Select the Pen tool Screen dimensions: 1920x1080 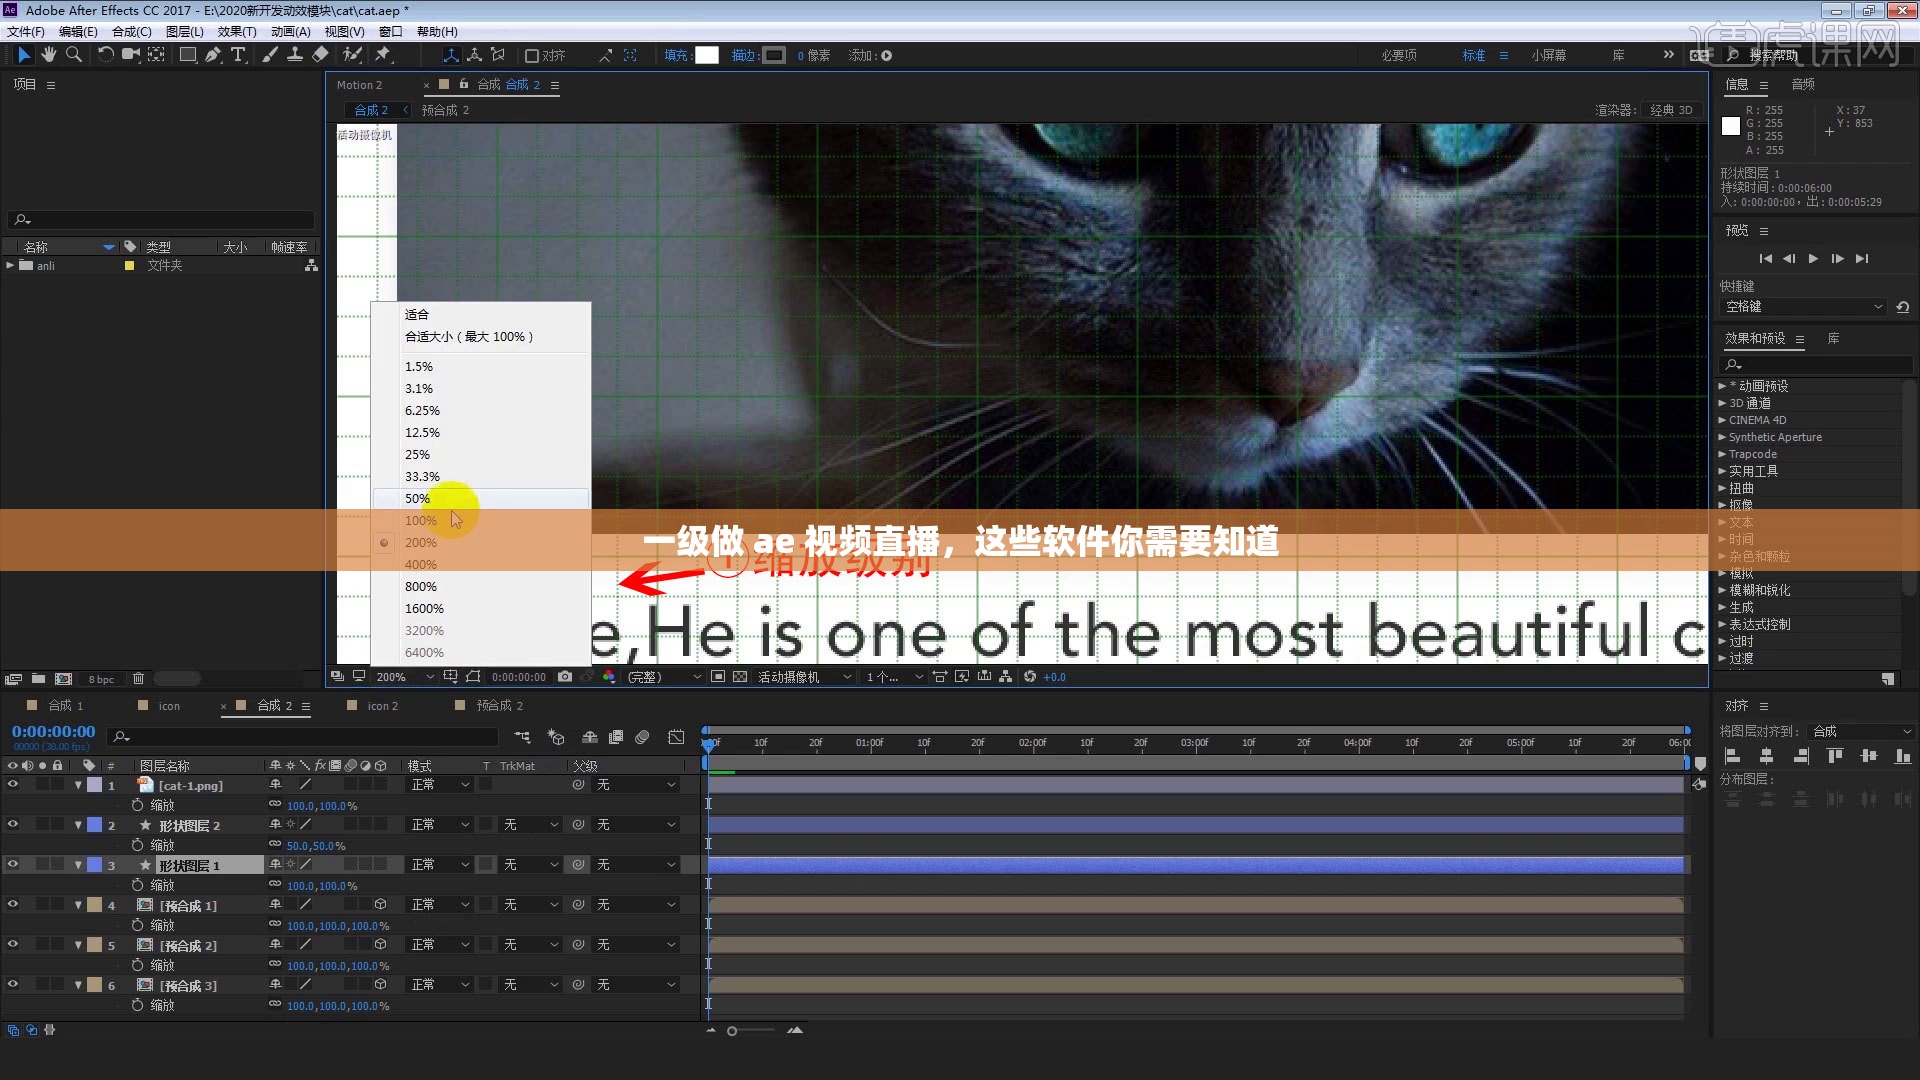click(x=213, y=55)
